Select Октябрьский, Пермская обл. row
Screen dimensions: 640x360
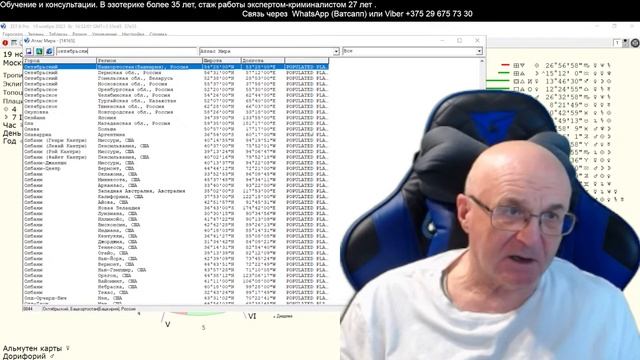point(176,72)
